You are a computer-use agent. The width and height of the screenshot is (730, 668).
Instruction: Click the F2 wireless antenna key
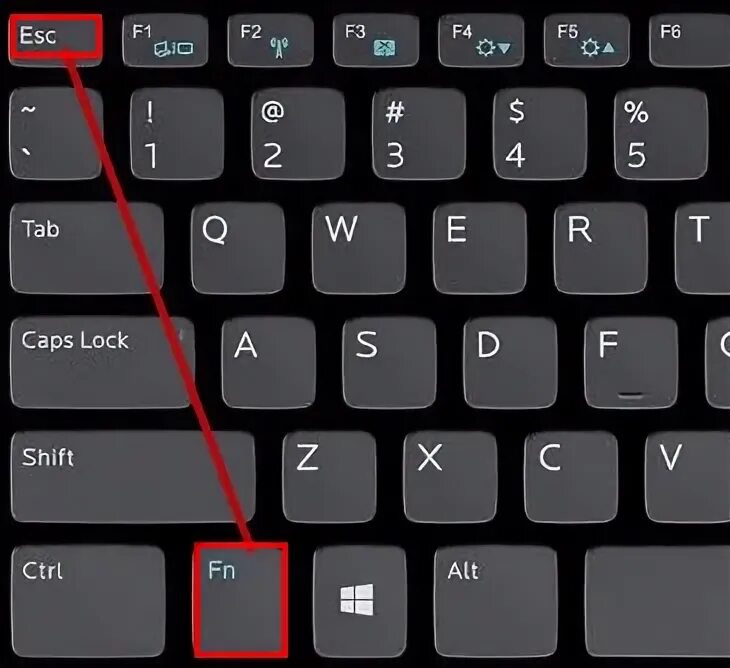(x=270, y=40)
